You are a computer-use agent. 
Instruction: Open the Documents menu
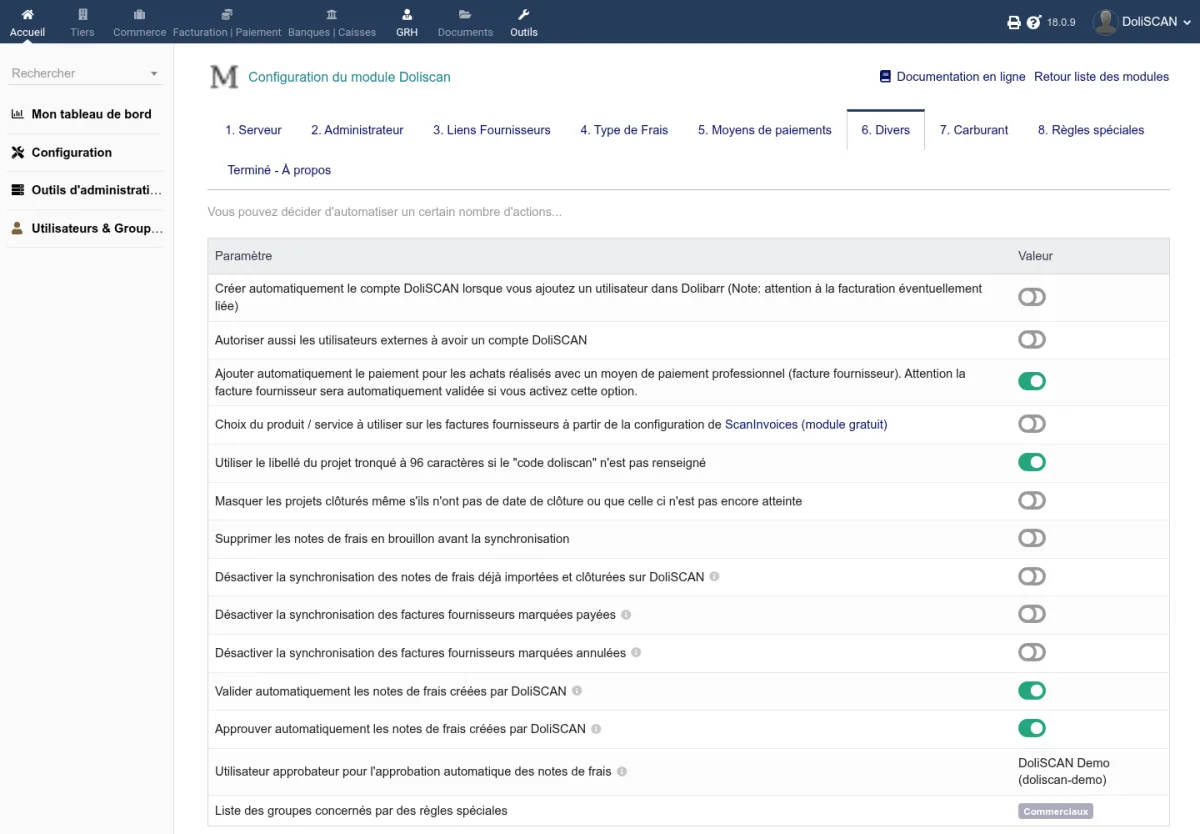[465, 22]
